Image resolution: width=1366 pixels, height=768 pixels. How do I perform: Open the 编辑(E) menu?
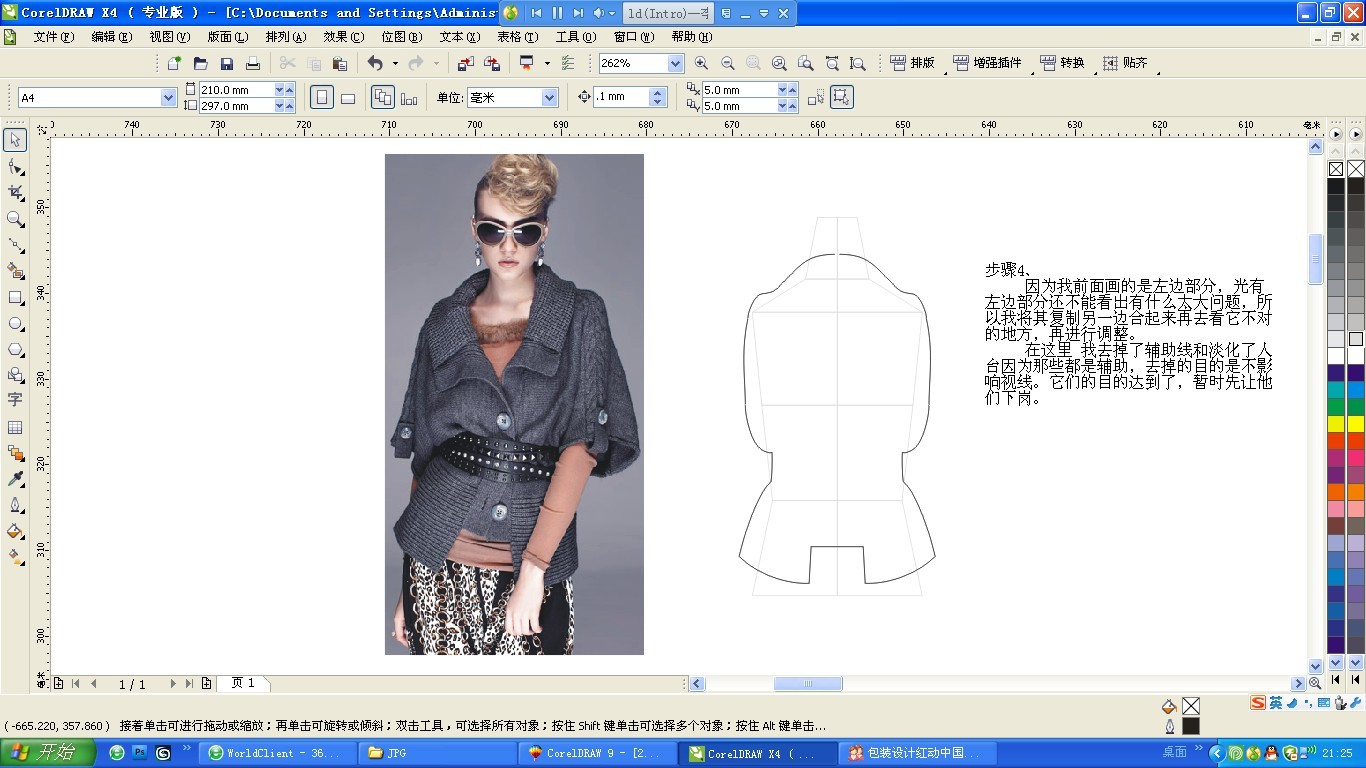(112, 37)
